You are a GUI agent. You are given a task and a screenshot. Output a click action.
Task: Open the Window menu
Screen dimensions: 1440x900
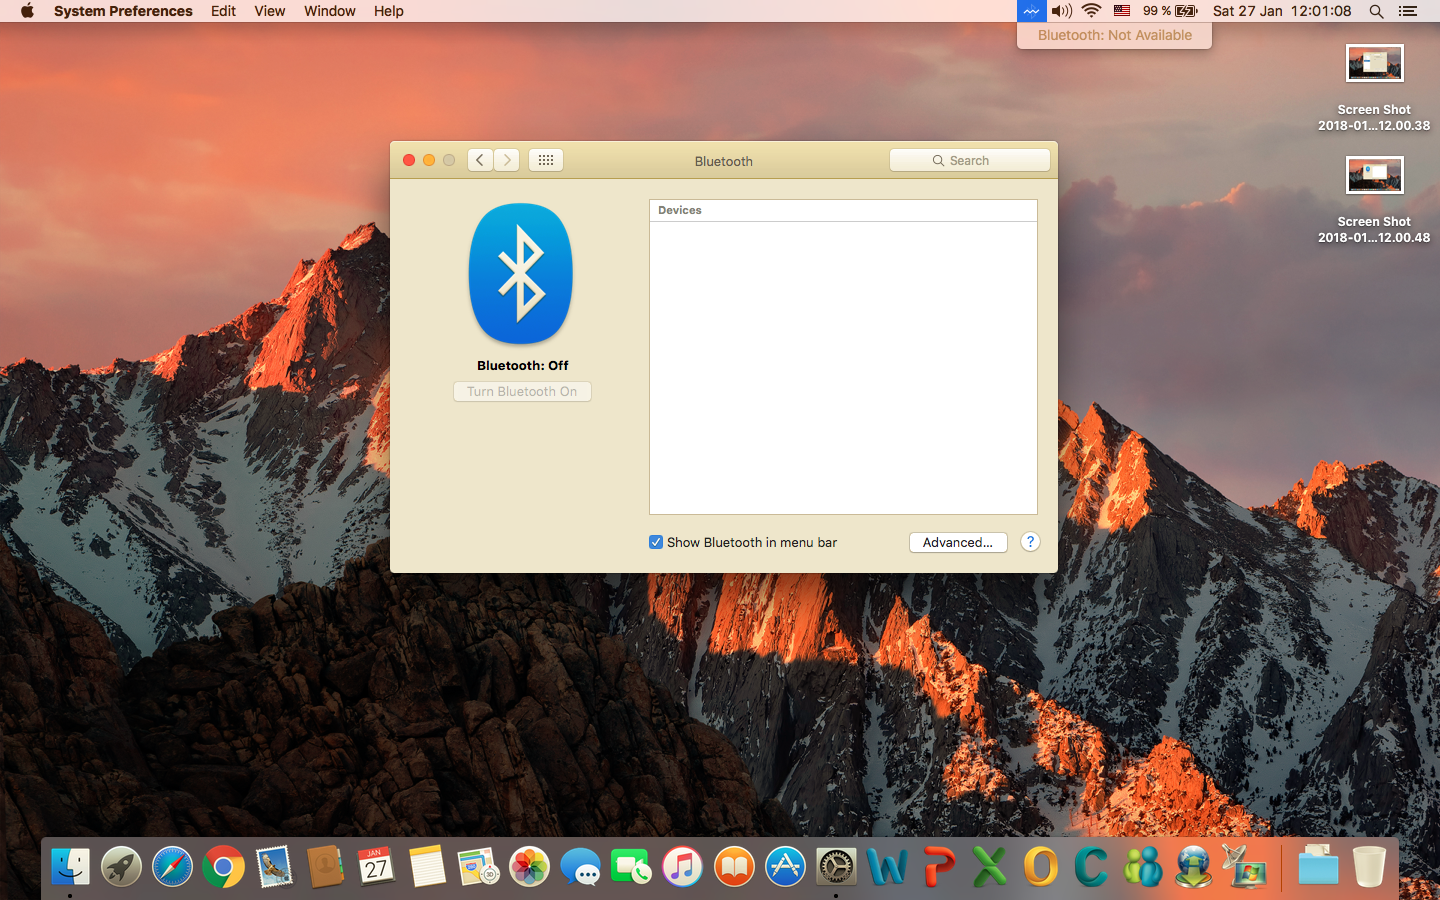coord(329,11)
